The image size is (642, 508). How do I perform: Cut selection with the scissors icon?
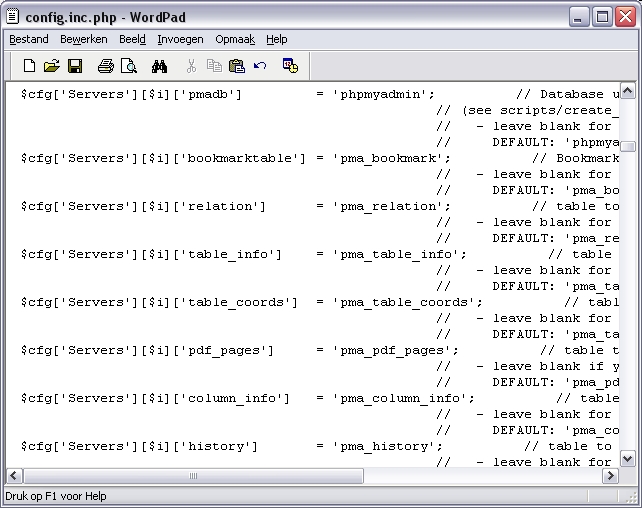tap(191, 66)
